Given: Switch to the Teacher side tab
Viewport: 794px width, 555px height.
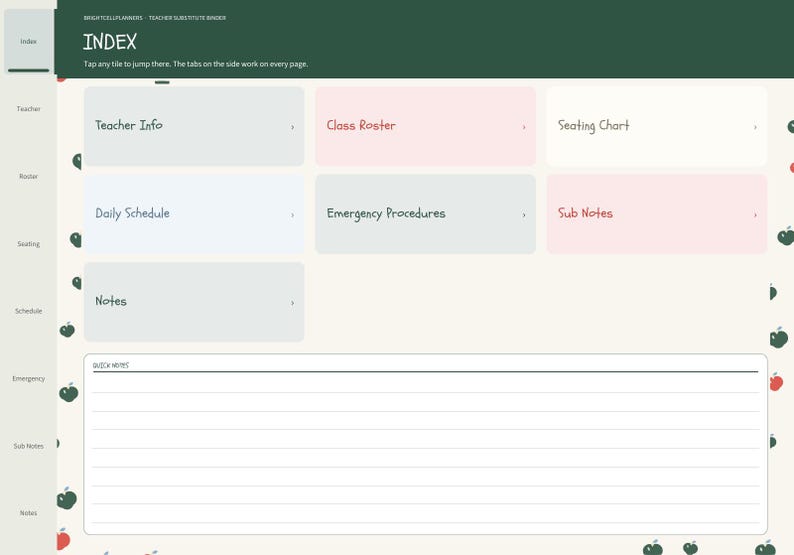Looking at the screenshot, I should (x=28, y=109).
